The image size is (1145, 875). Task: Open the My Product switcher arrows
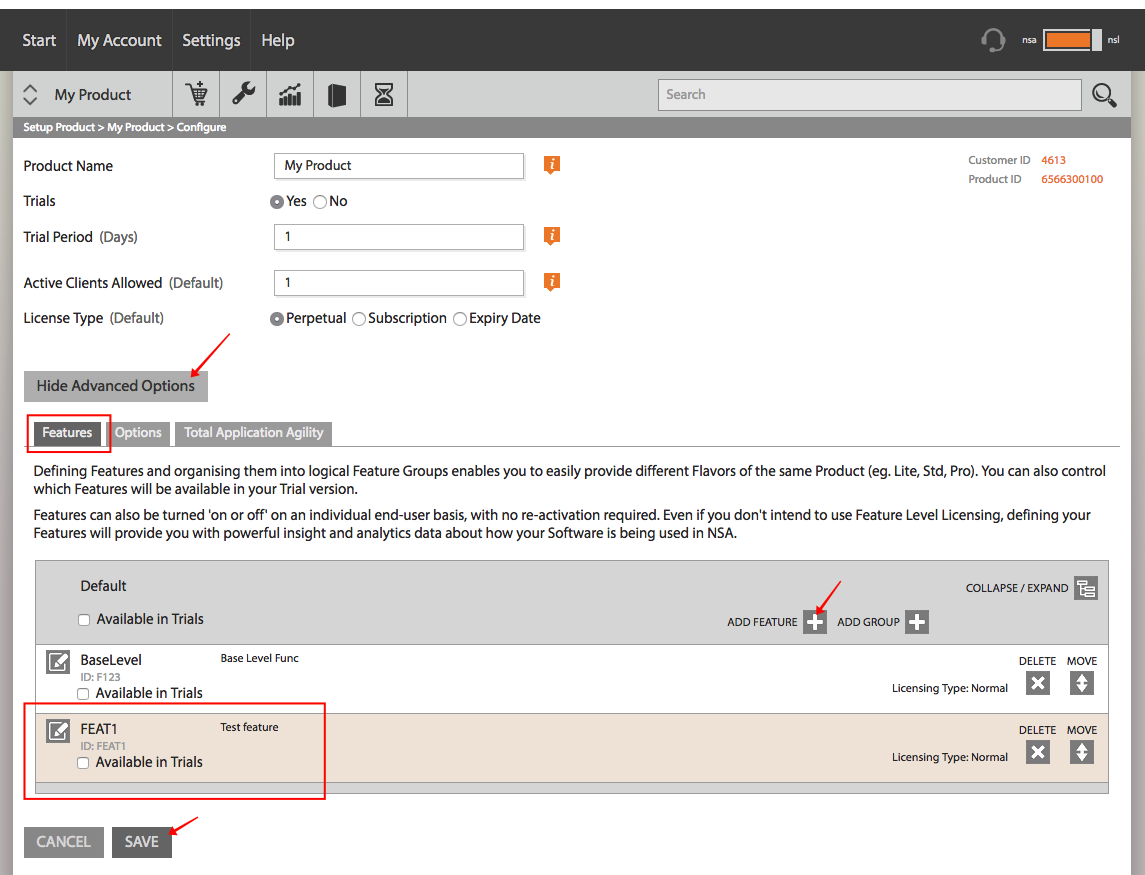click(x=30, y=94)
